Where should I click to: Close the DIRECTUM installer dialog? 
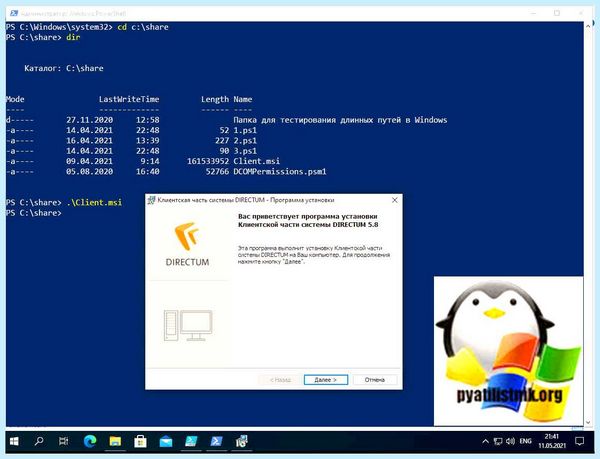395,200
